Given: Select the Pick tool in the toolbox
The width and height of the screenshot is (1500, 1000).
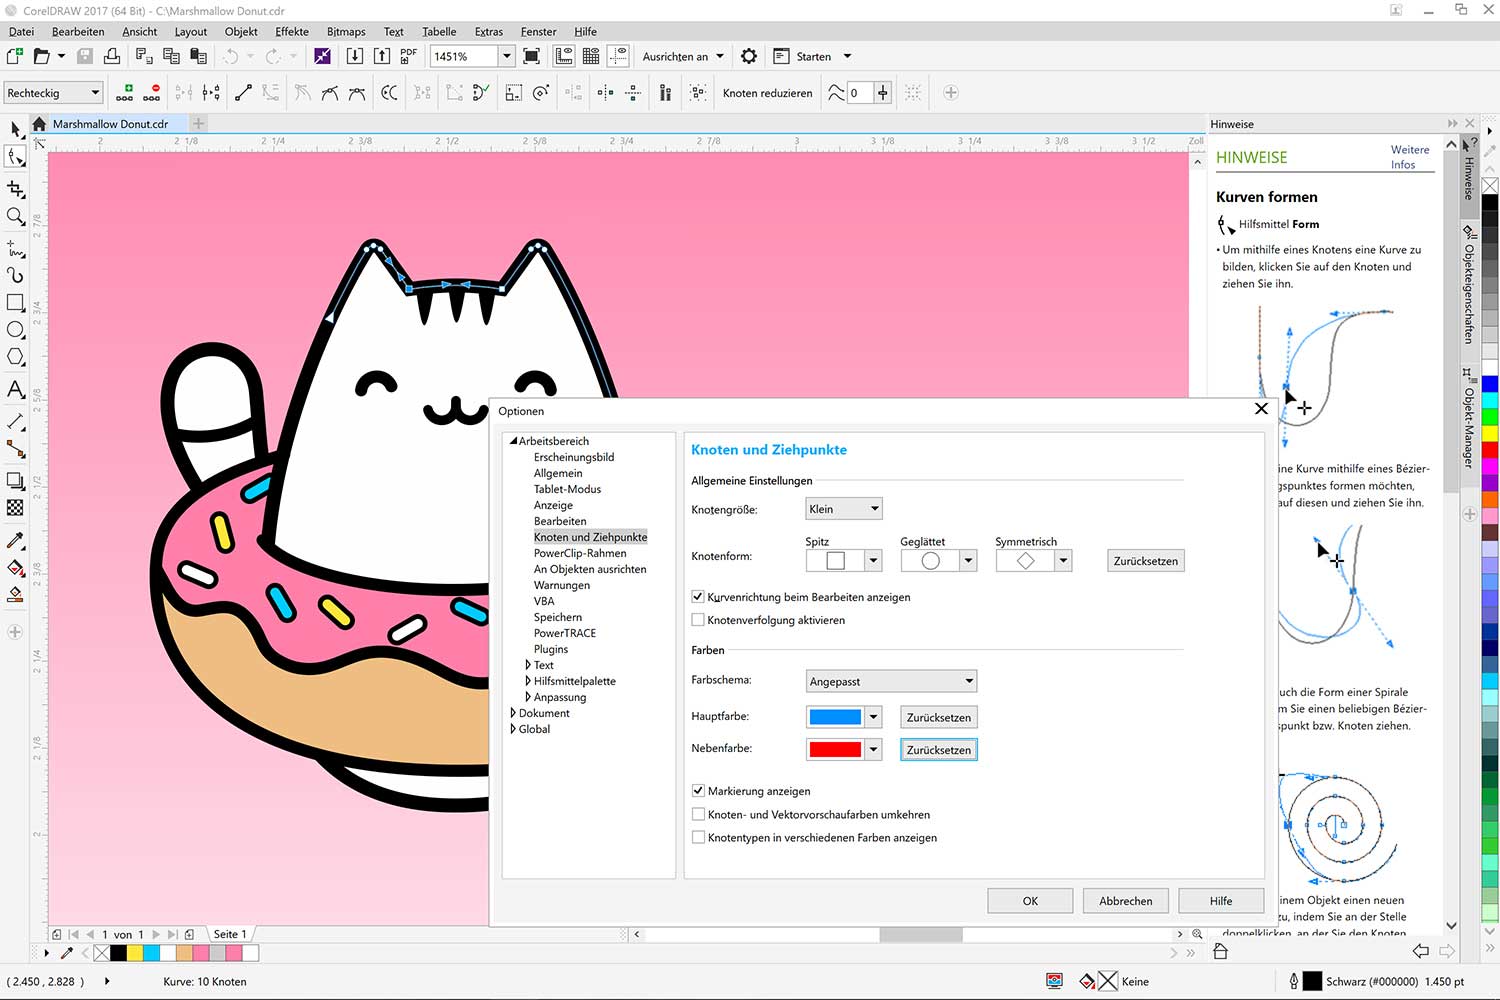Looking at the screenshot, I should tap(15, 129).
